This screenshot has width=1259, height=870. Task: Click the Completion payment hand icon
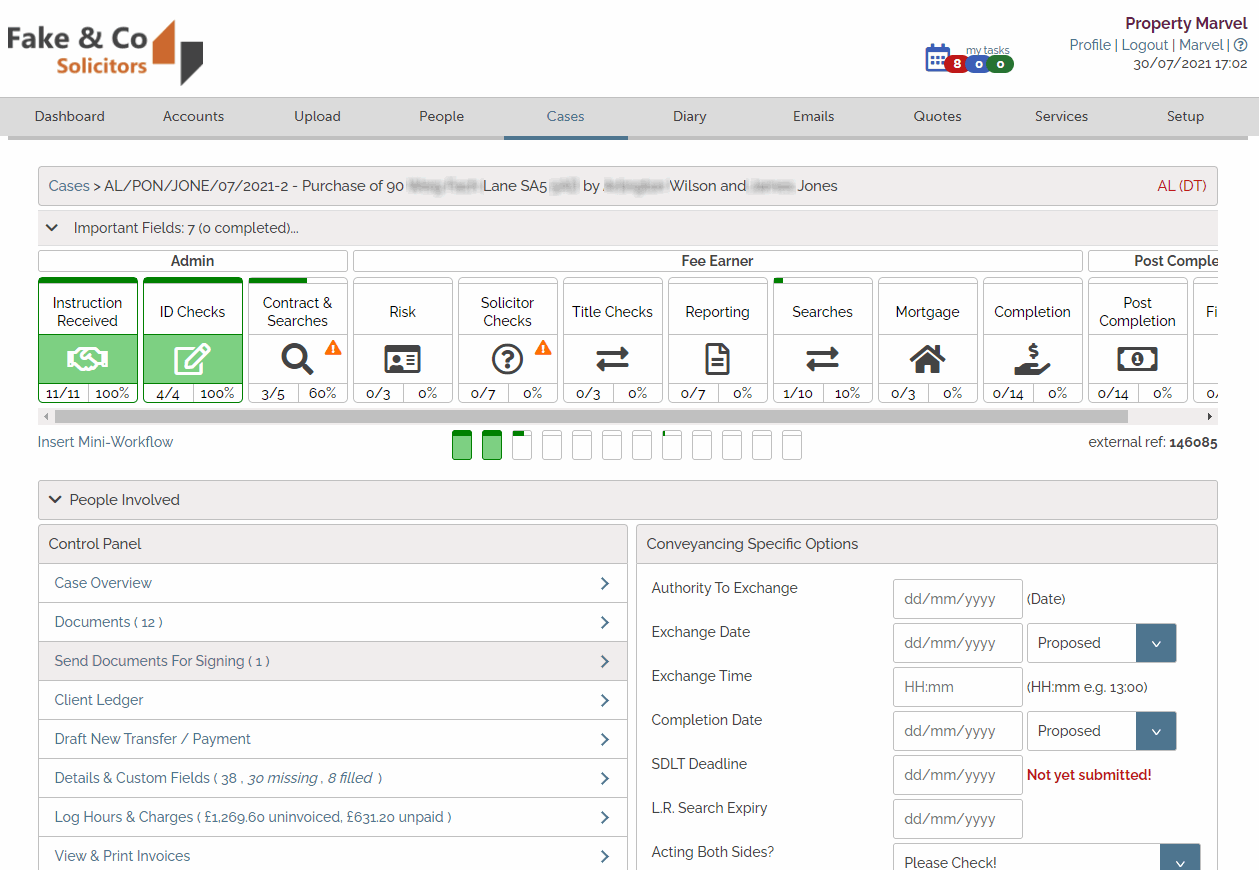1032,358
